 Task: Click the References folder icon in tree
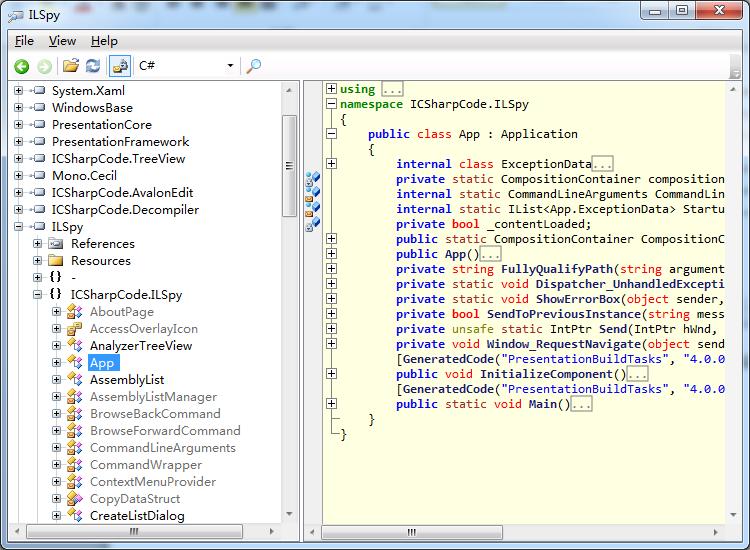pos(55,244)
